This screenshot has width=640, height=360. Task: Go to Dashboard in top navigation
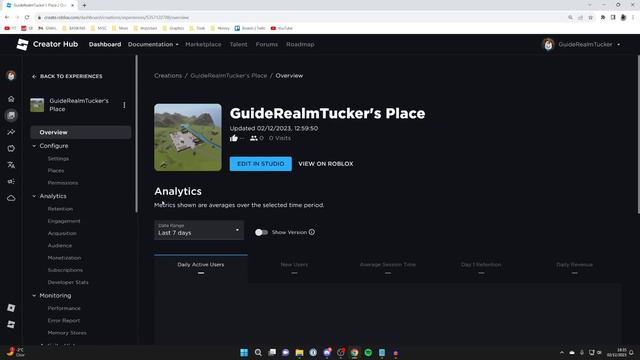(x=105, y=44)
